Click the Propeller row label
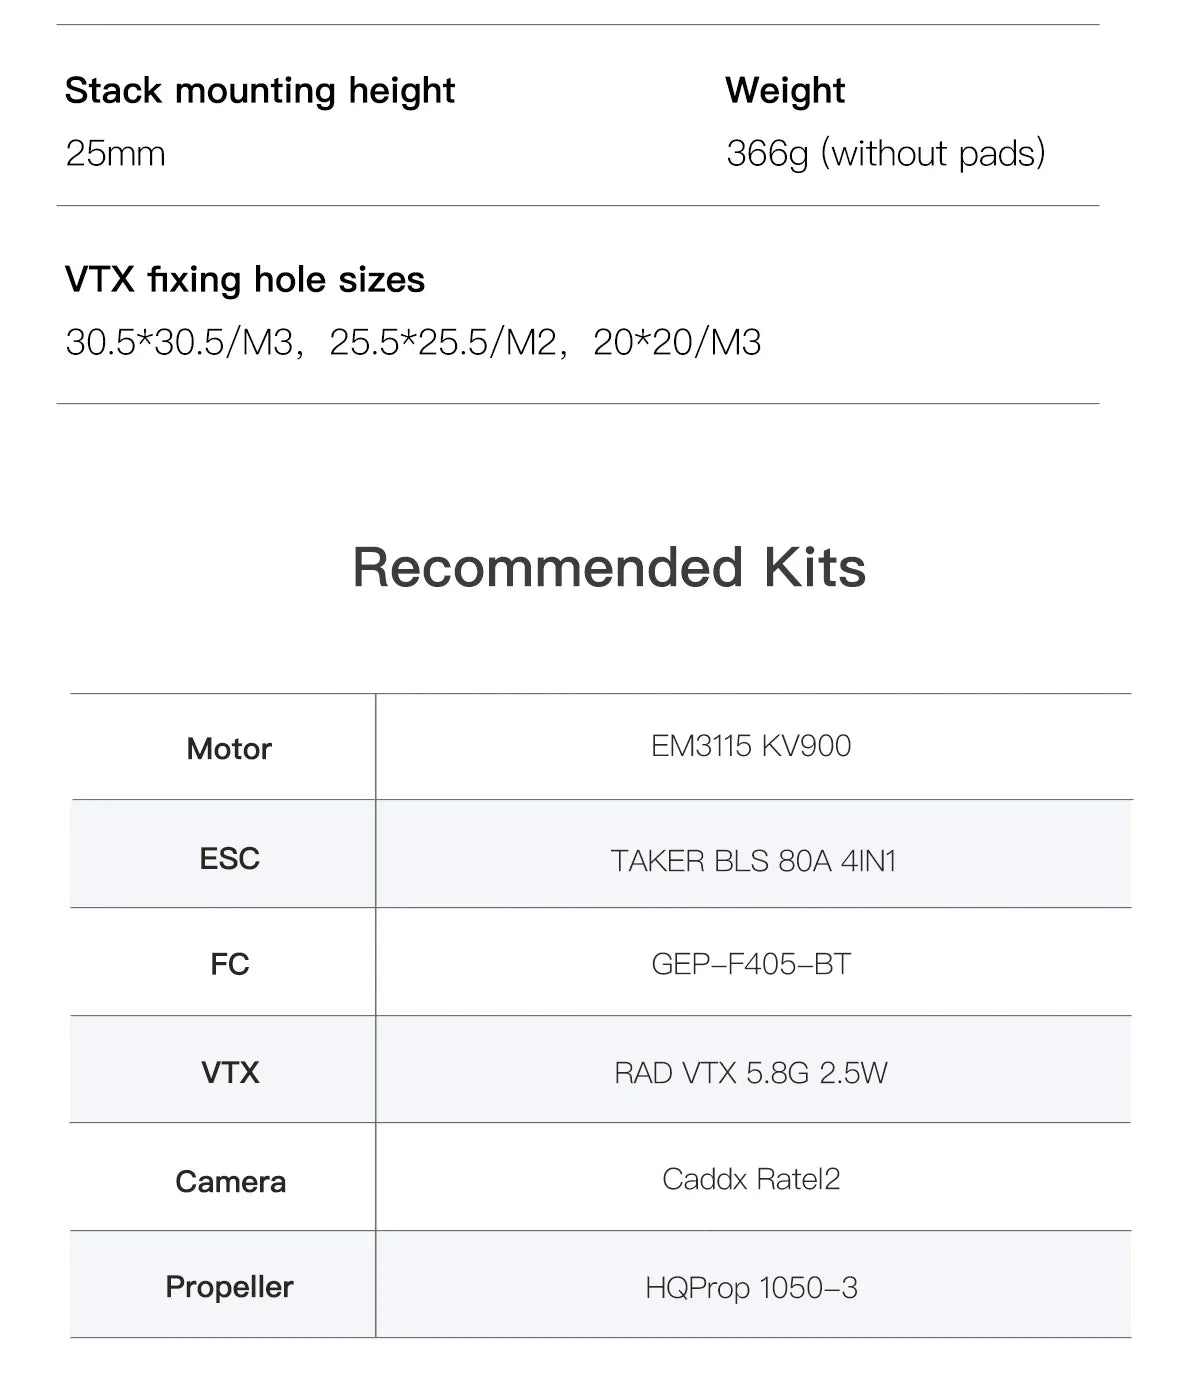Screen dimensions: 1200x1395 click(x=229, y=1287)
